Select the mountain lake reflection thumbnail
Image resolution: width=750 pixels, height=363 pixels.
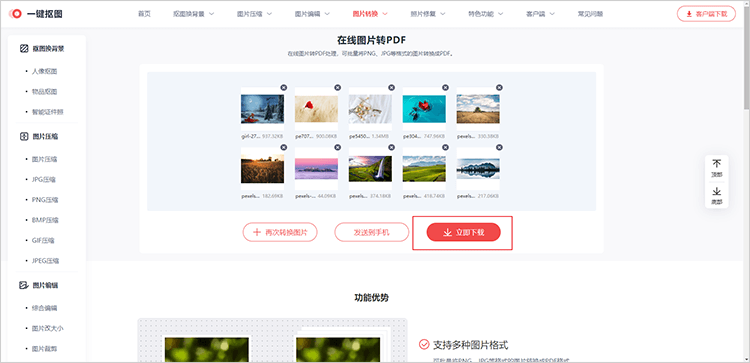click(478, 169)
